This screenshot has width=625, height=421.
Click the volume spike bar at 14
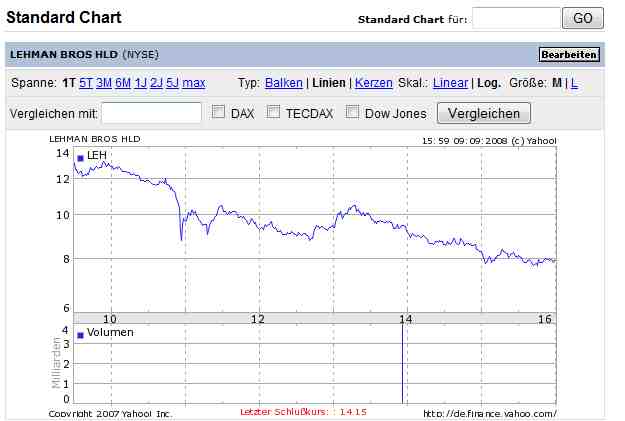click(402, 364)
